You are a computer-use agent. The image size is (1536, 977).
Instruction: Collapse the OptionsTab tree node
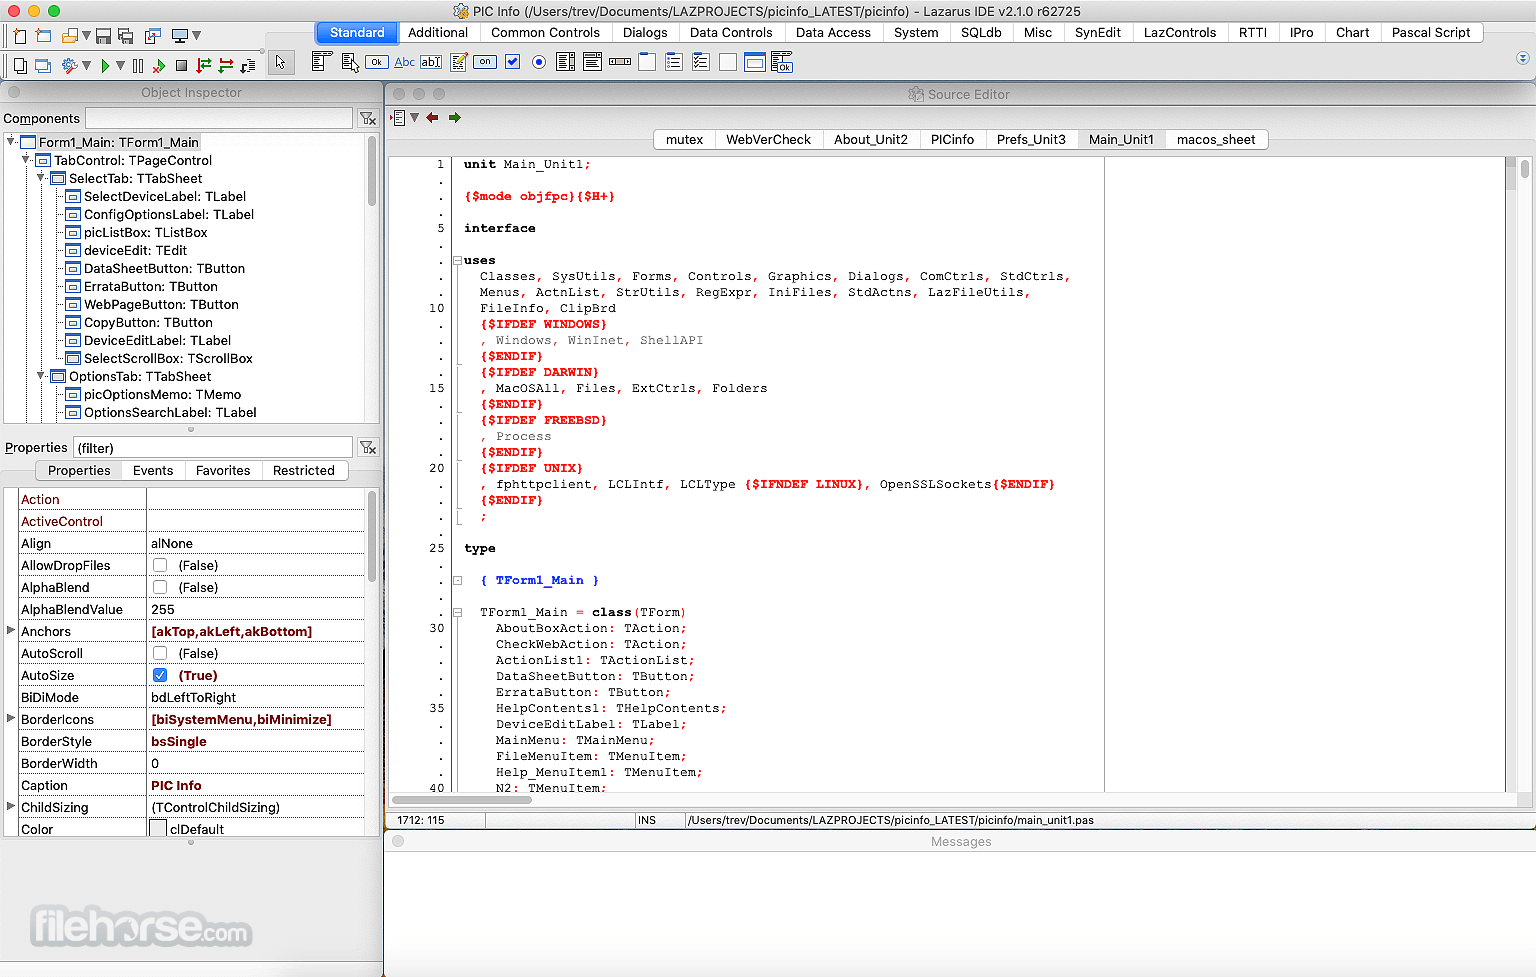tap(41, 376)
